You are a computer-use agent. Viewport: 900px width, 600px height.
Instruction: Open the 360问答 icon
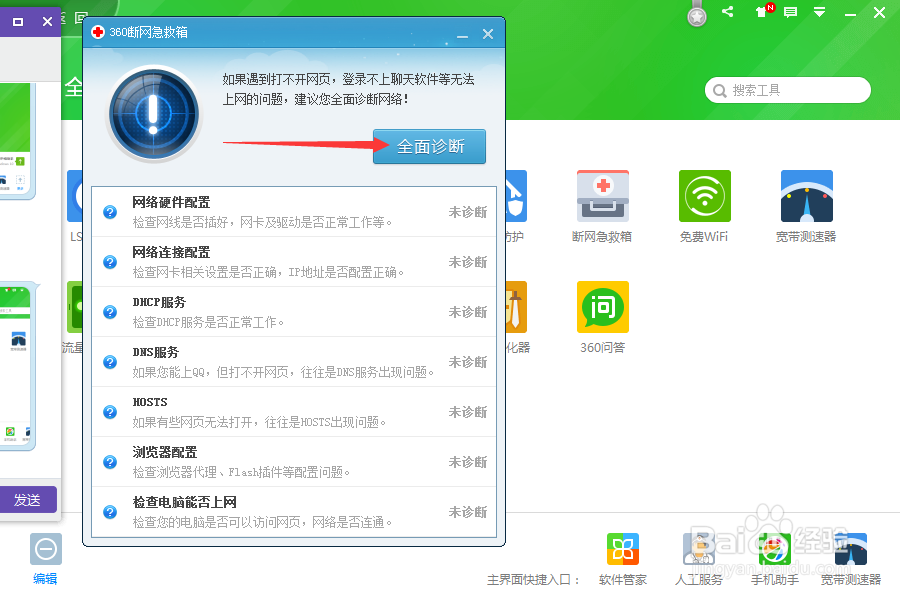(603, 308)
